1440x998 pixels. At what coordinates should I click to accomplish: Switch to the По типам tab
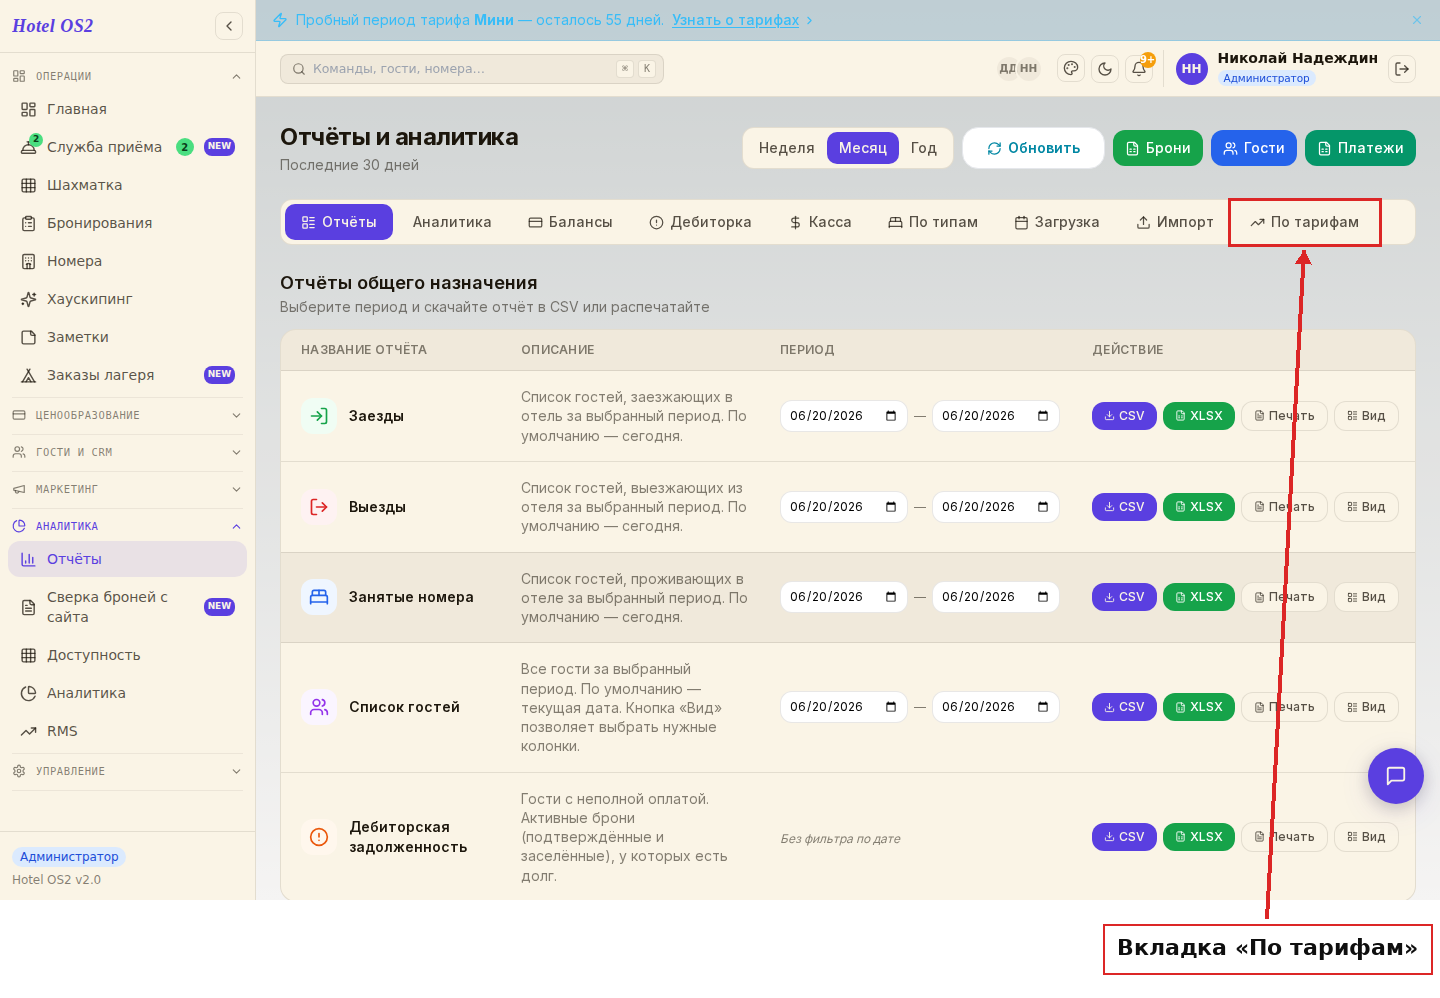[933, 222]
